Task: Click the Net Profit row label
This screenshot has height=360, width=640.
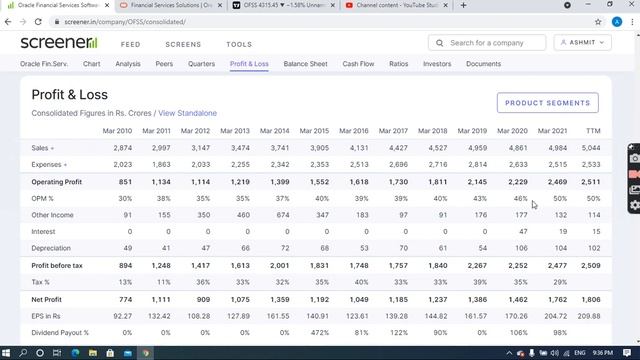Action: coord(47,300)
